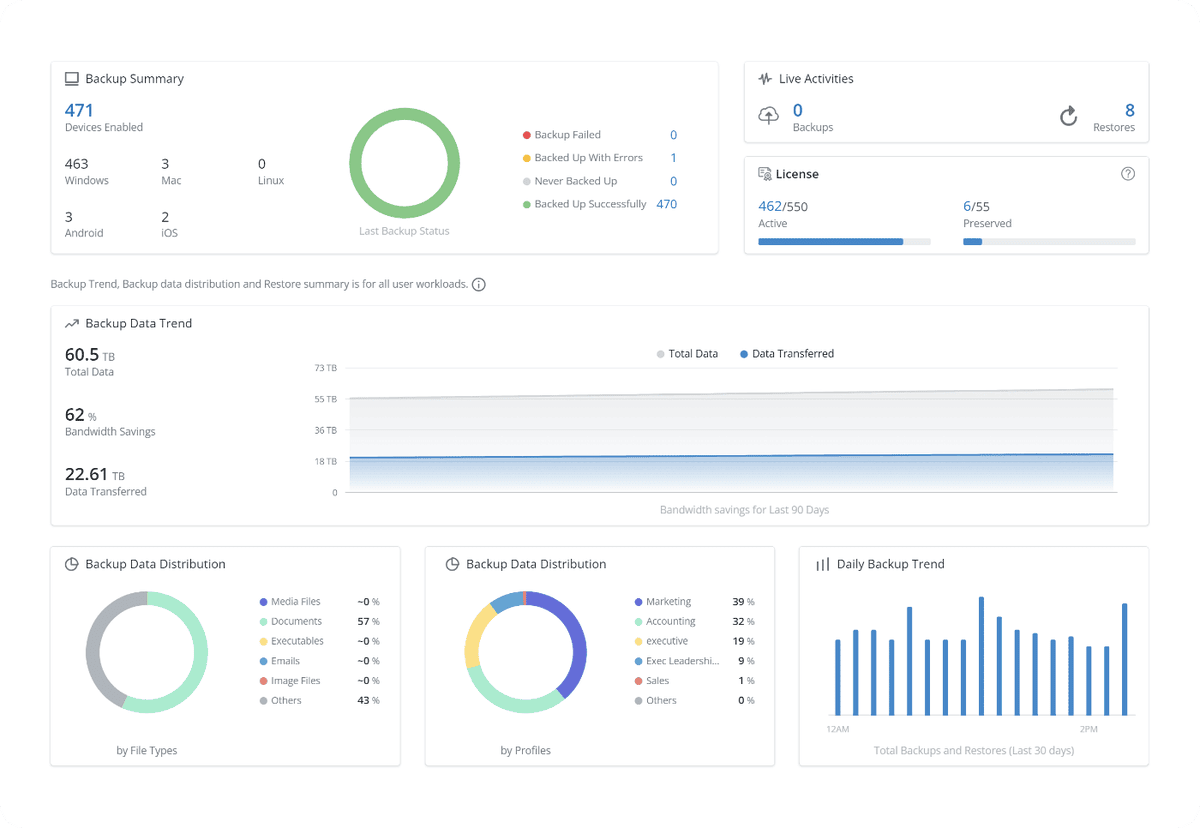Click the License badge icon
1200x828 pixels.
(x=765, y=173)
